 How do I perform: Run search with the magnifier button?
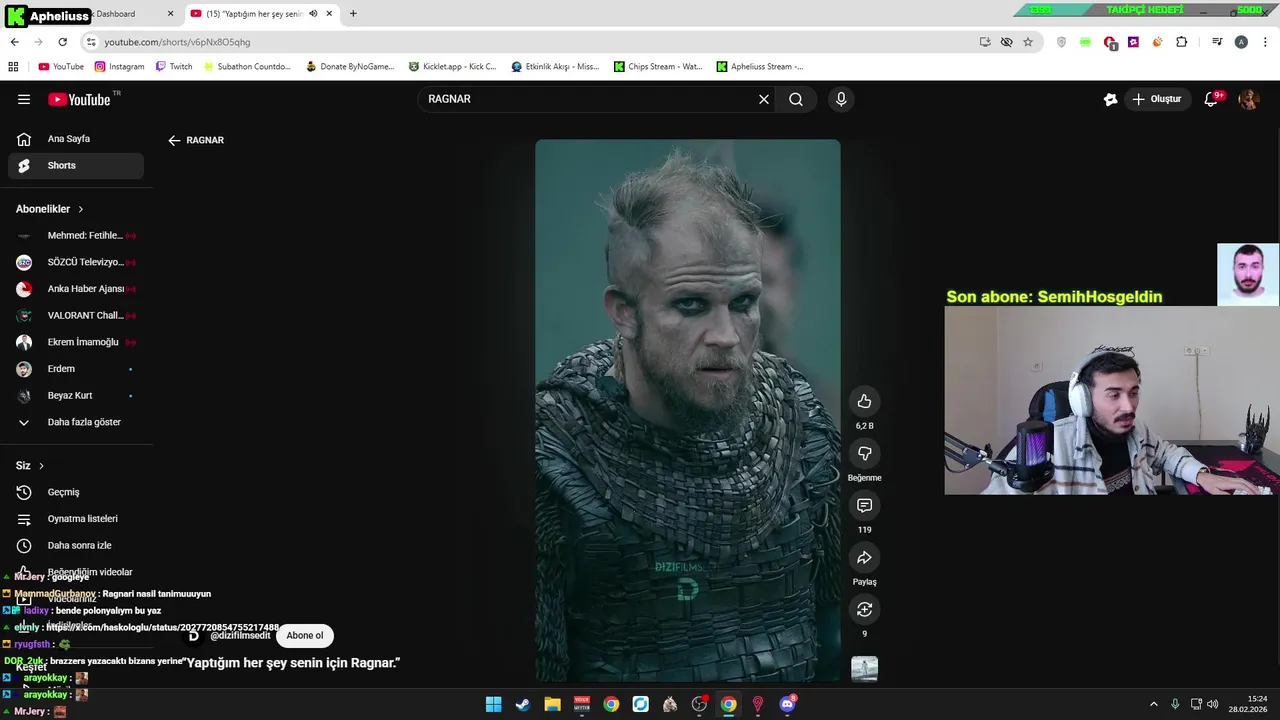796,99
